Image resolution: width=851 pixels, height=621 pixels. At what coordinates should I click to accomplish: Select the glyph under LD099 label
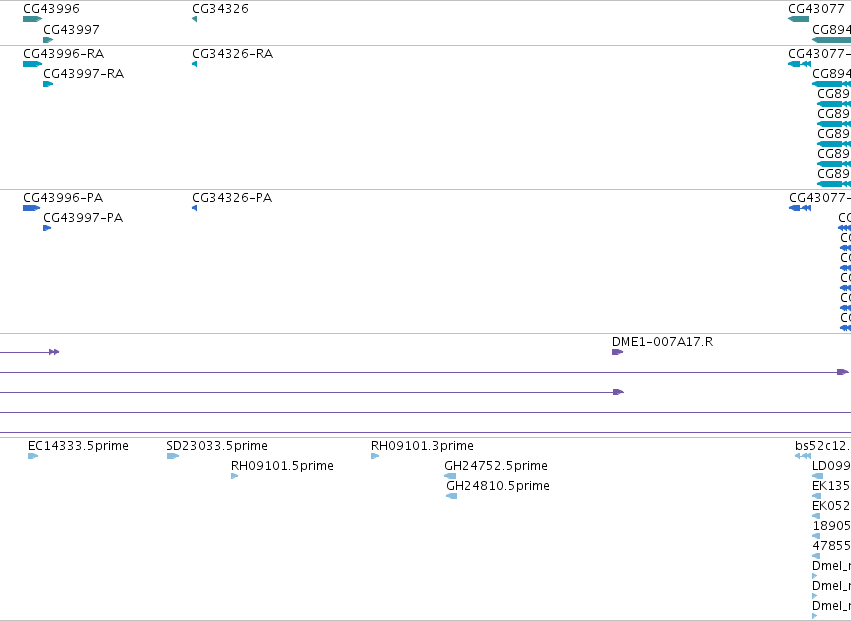tap(817, 476)
